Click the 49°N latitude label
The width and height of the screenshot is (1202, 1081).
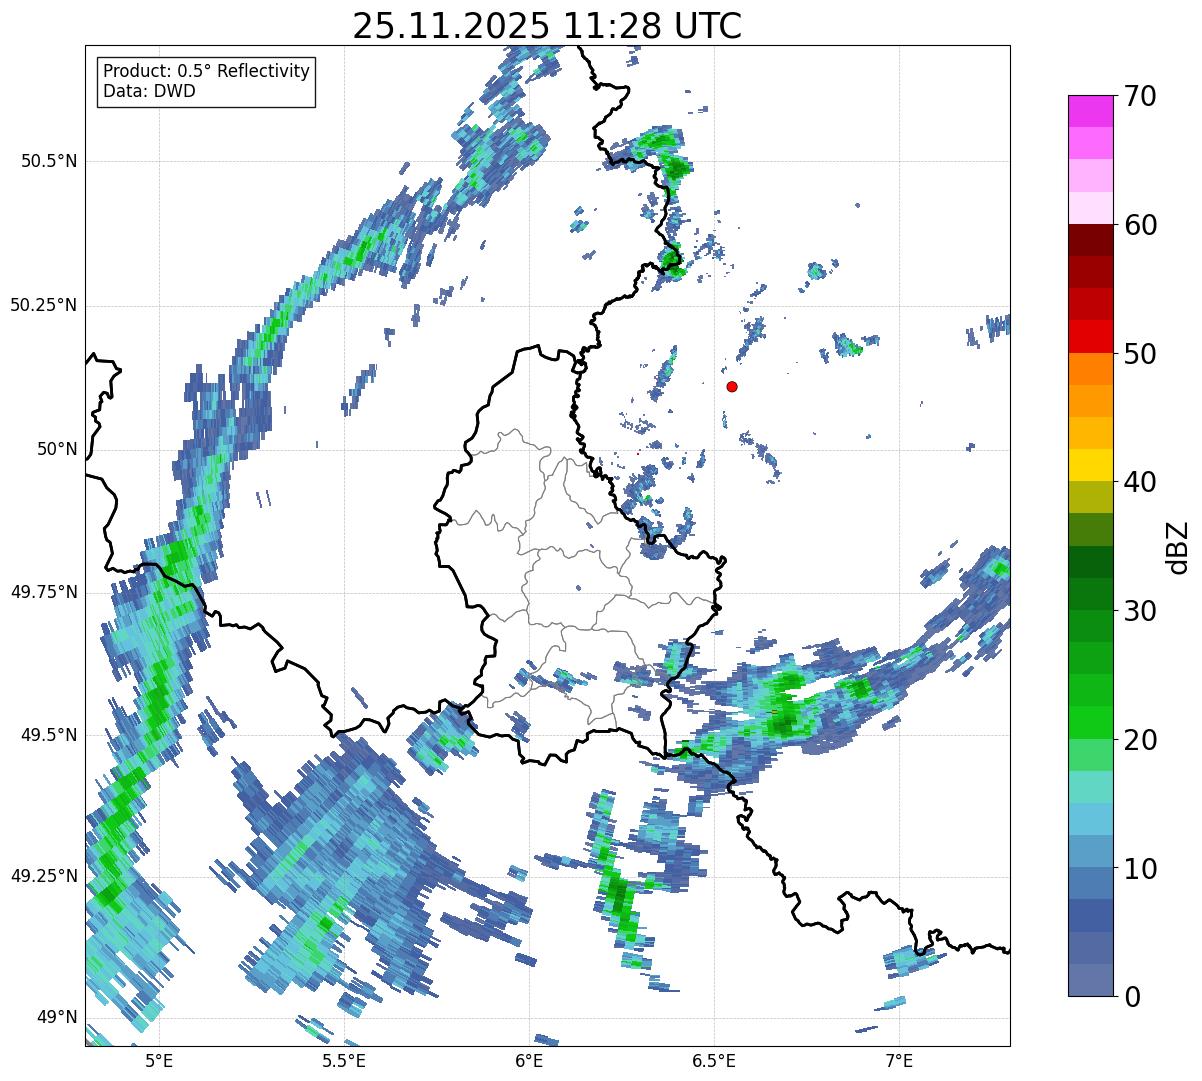56,1017
